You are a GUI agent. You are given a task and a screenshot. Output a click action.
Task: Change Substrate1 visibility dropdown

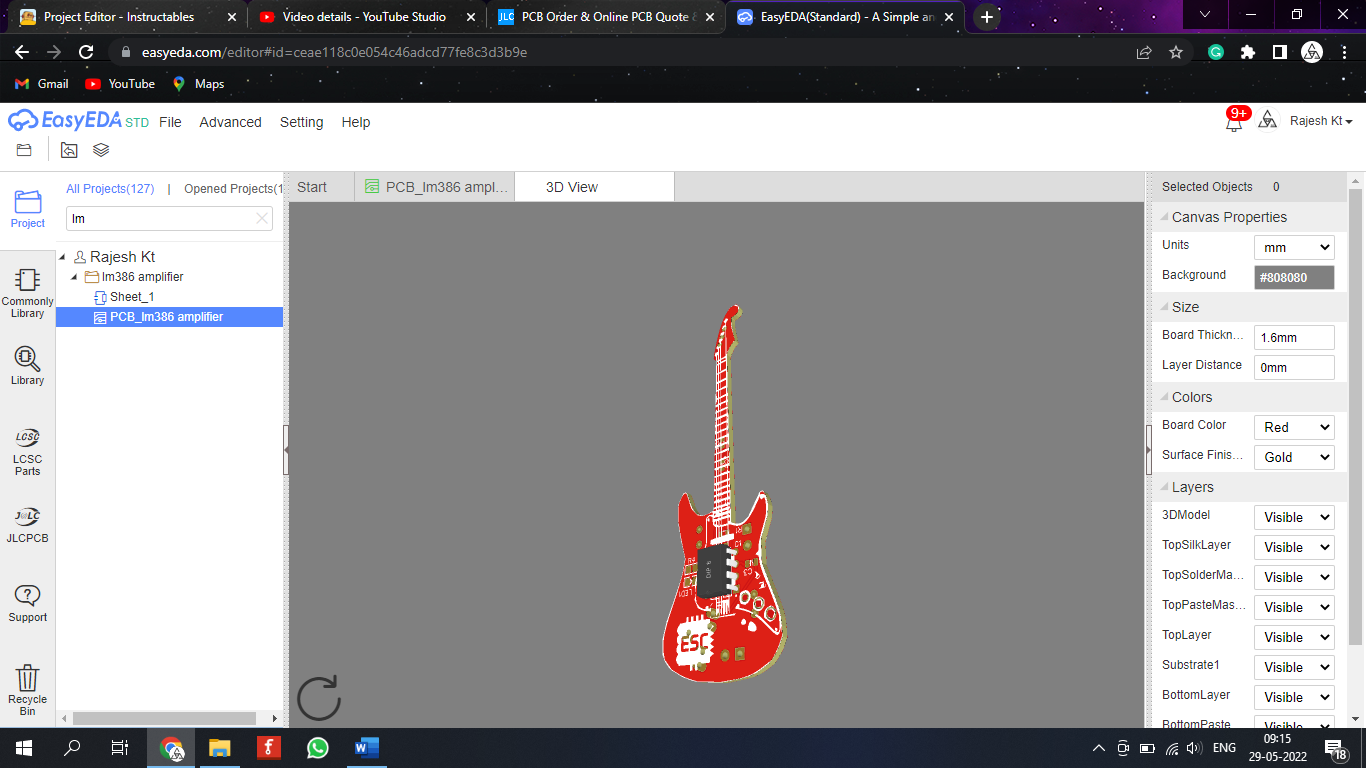point(1294,667)
